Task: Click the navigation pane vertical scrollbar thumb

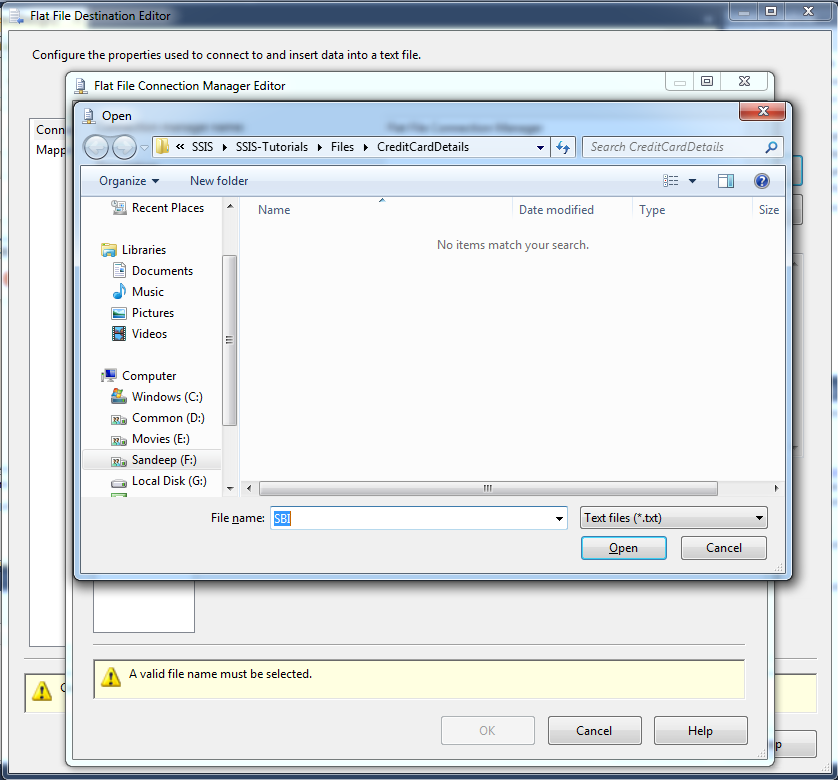Action: (229, 340)
